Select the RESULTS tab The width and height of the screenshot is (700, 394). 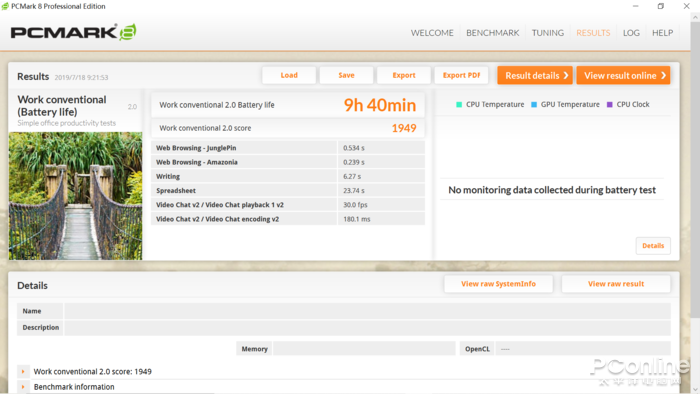point(593,33)
